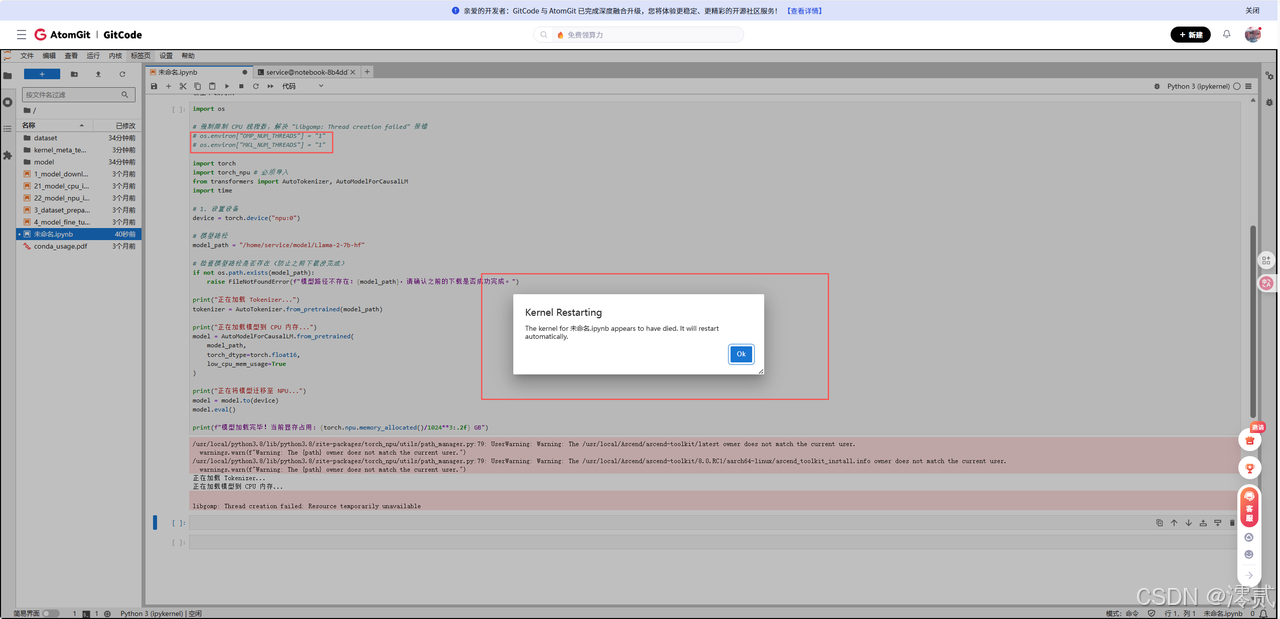Open the 设置 menu
Viewport: 1280px width, 619px height.
166,56
